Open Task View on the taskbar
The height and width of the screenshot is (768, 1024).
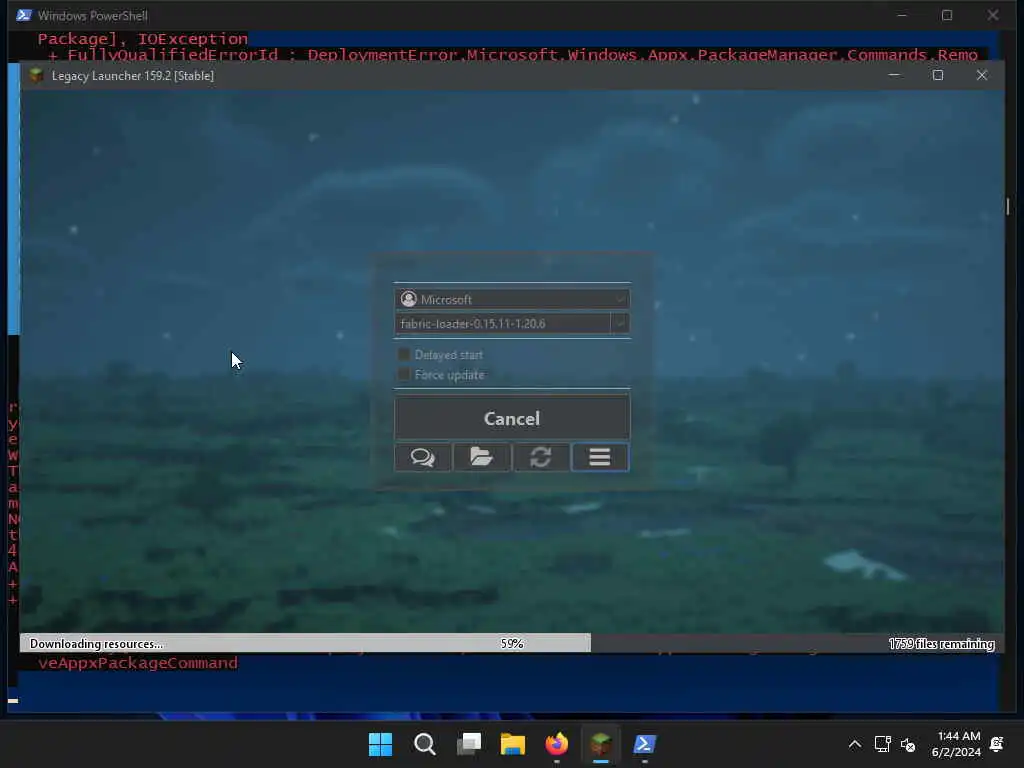(469, 744)
